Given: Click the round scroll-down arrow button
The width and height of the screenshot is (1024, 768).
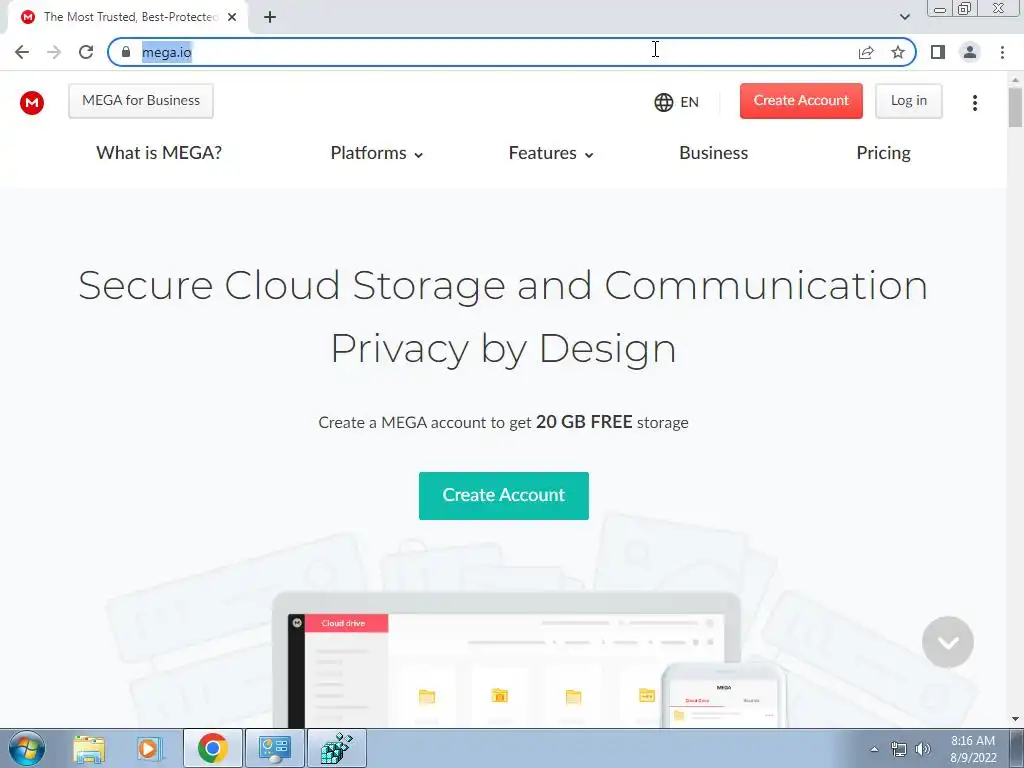Looking at the screenshot, I should tap(948, 642).
